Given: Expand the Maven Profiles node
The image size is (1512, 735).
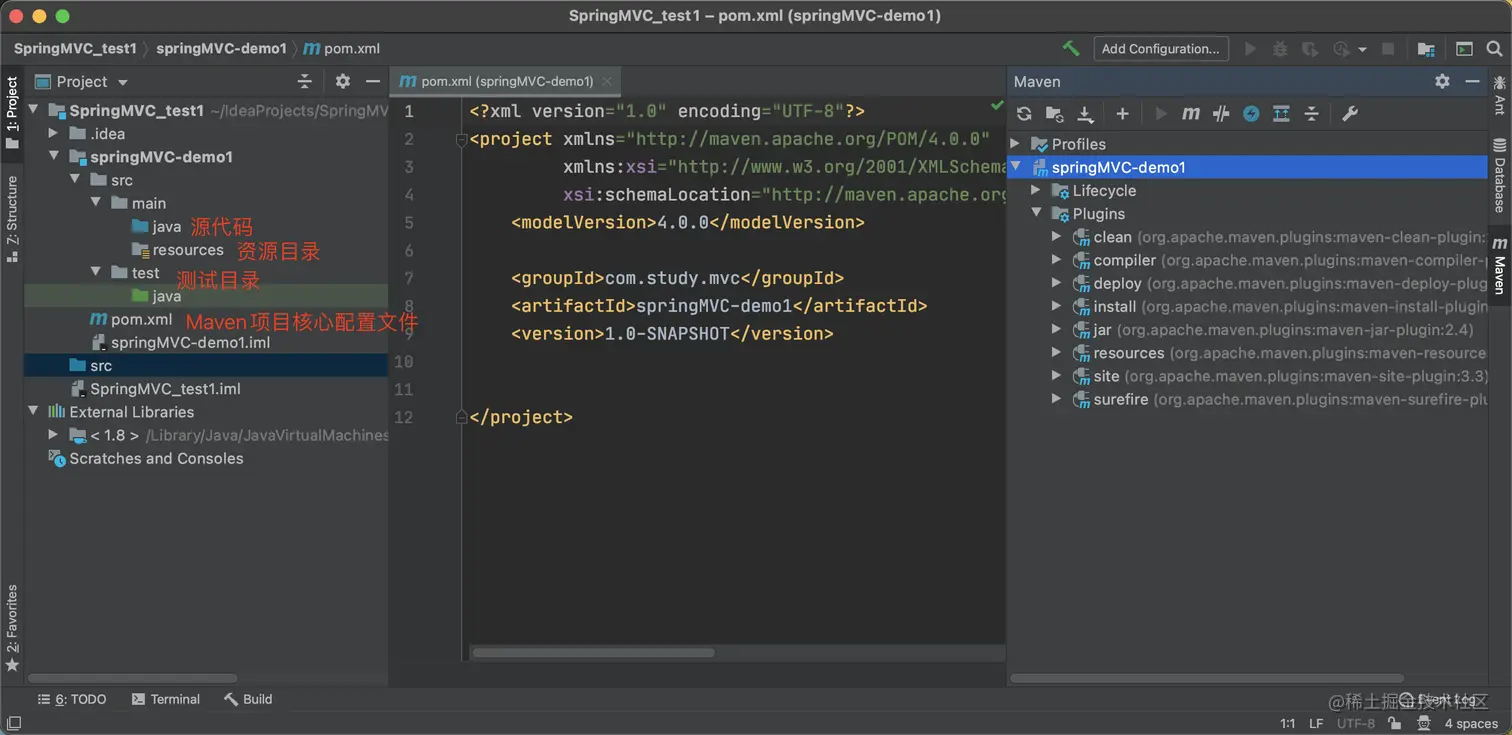Looking at the screenshot, I should [x=1016, y=144].
